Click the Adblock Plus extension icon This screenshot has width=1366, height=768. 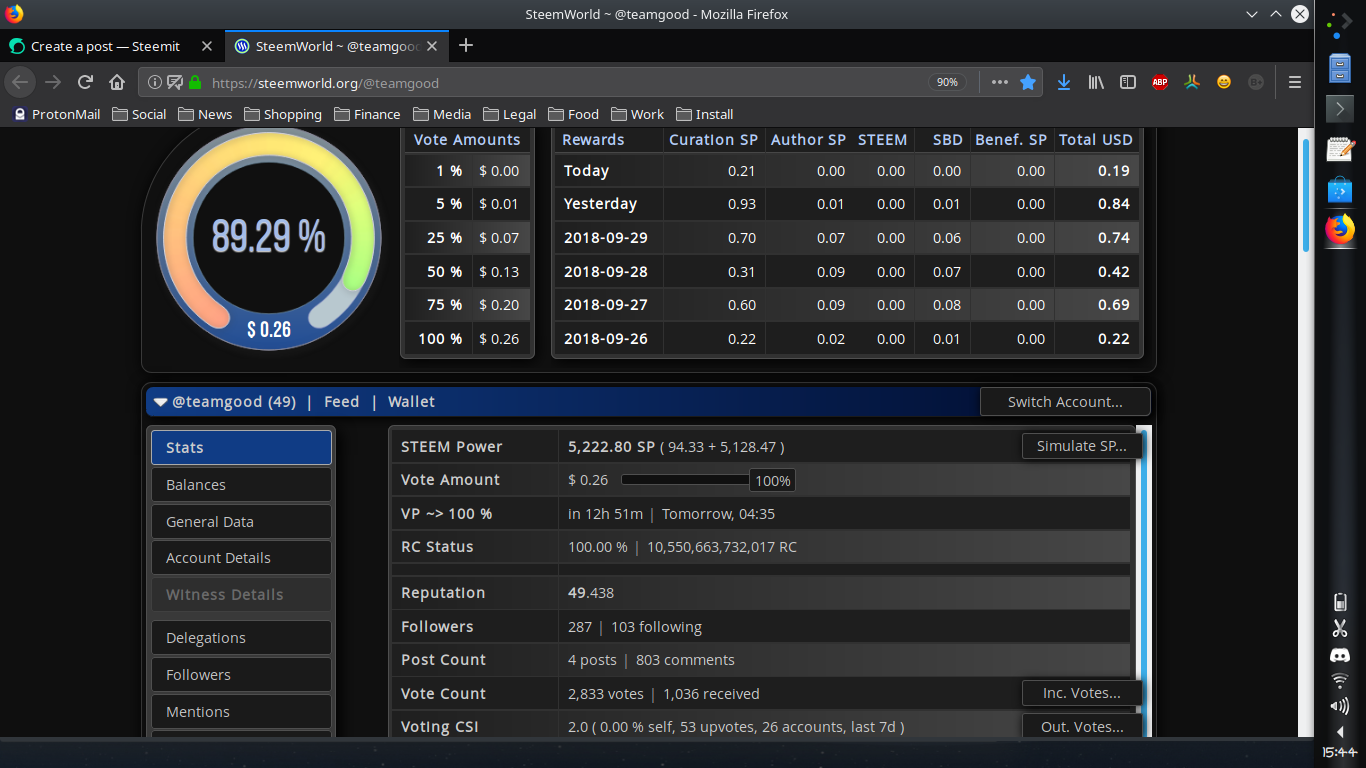point(1159,83)
